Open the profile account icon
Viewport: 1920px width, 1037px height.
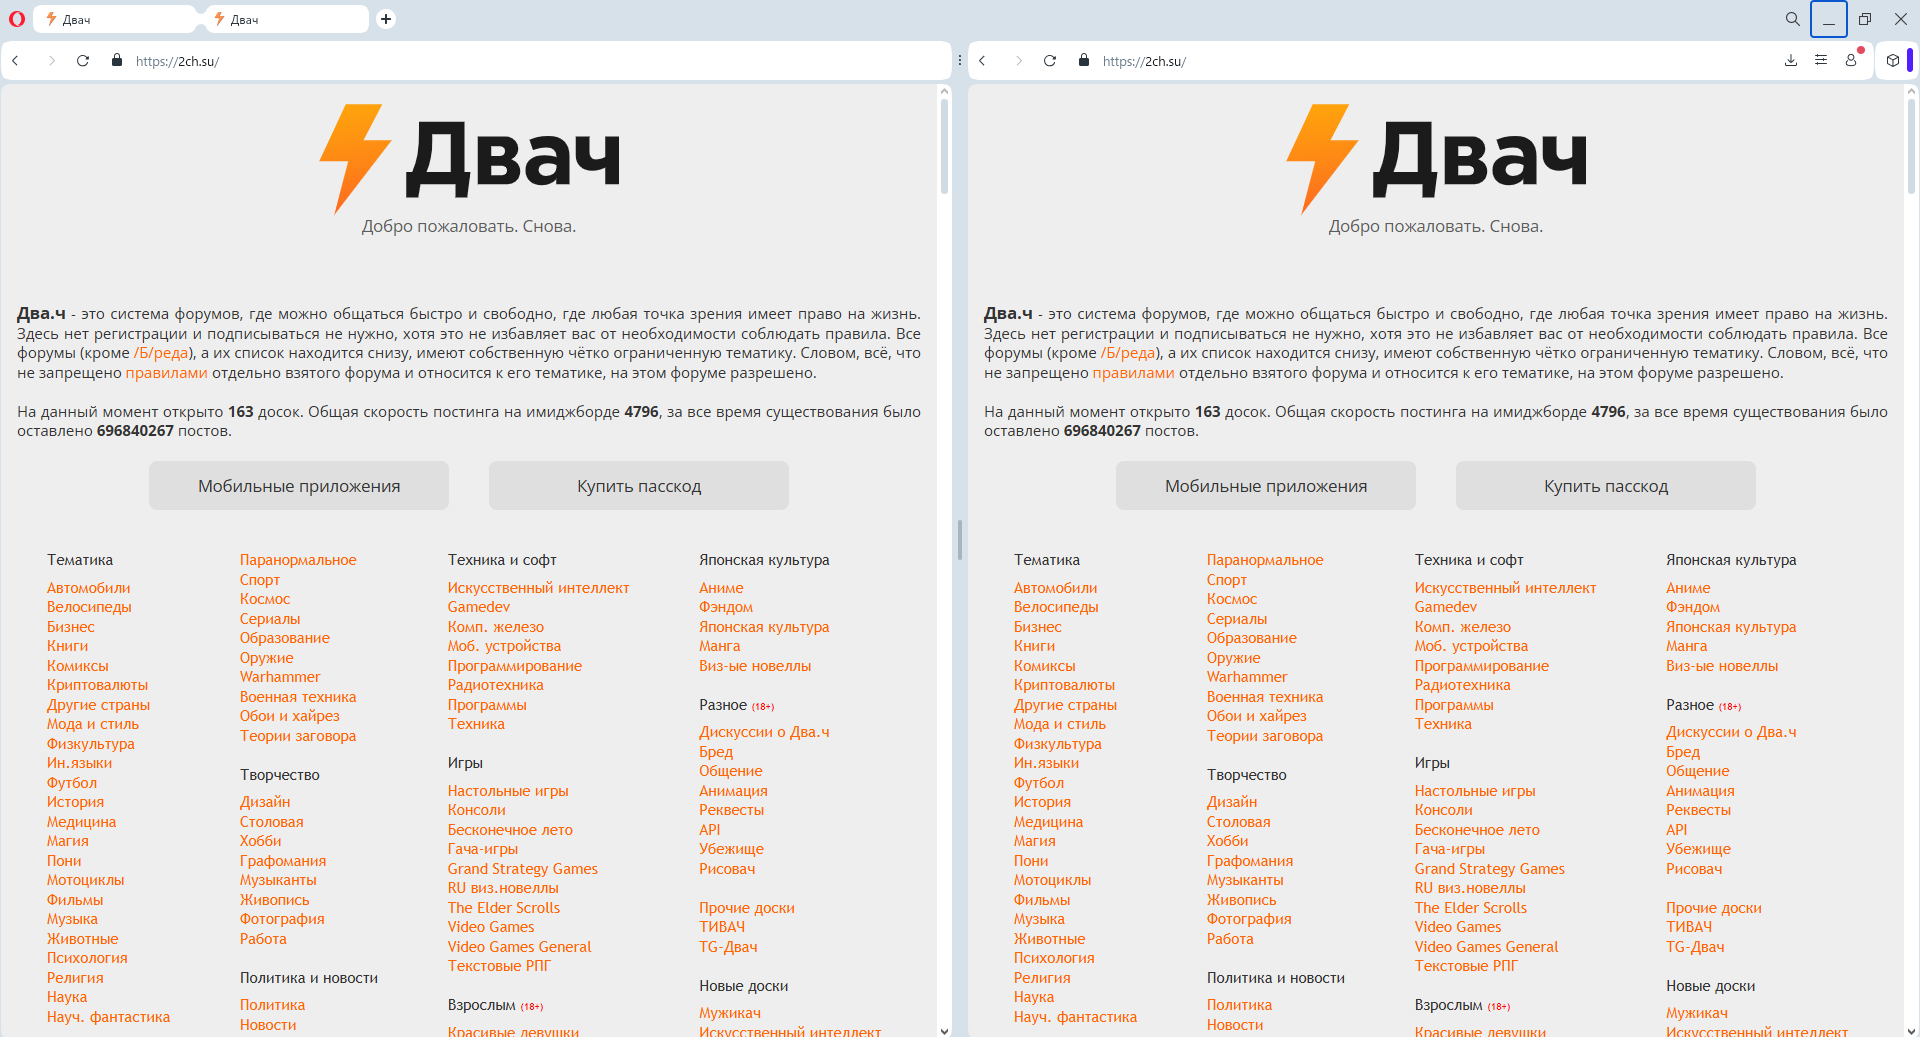pyautogui.click(x=1851, y=61)
